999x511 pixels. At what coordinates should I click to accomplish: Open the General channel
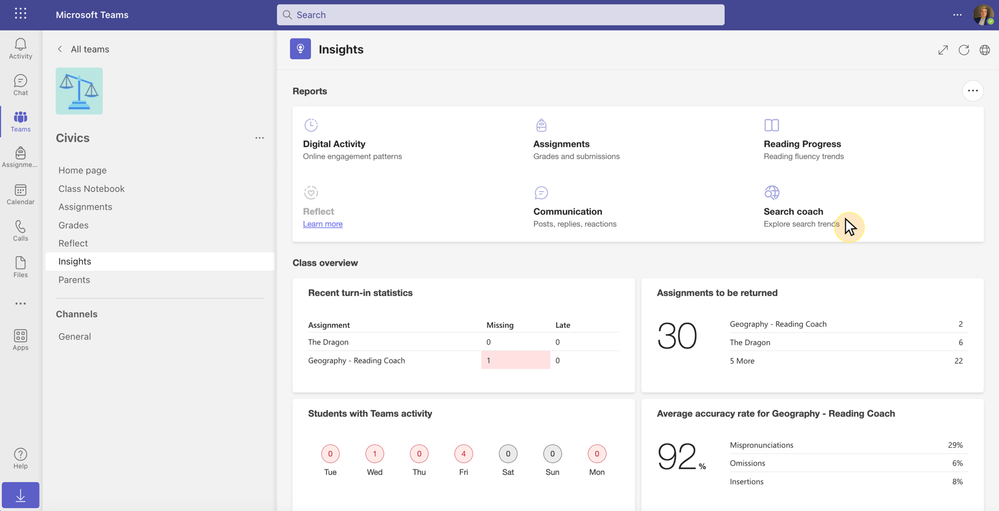coord(75,337)
